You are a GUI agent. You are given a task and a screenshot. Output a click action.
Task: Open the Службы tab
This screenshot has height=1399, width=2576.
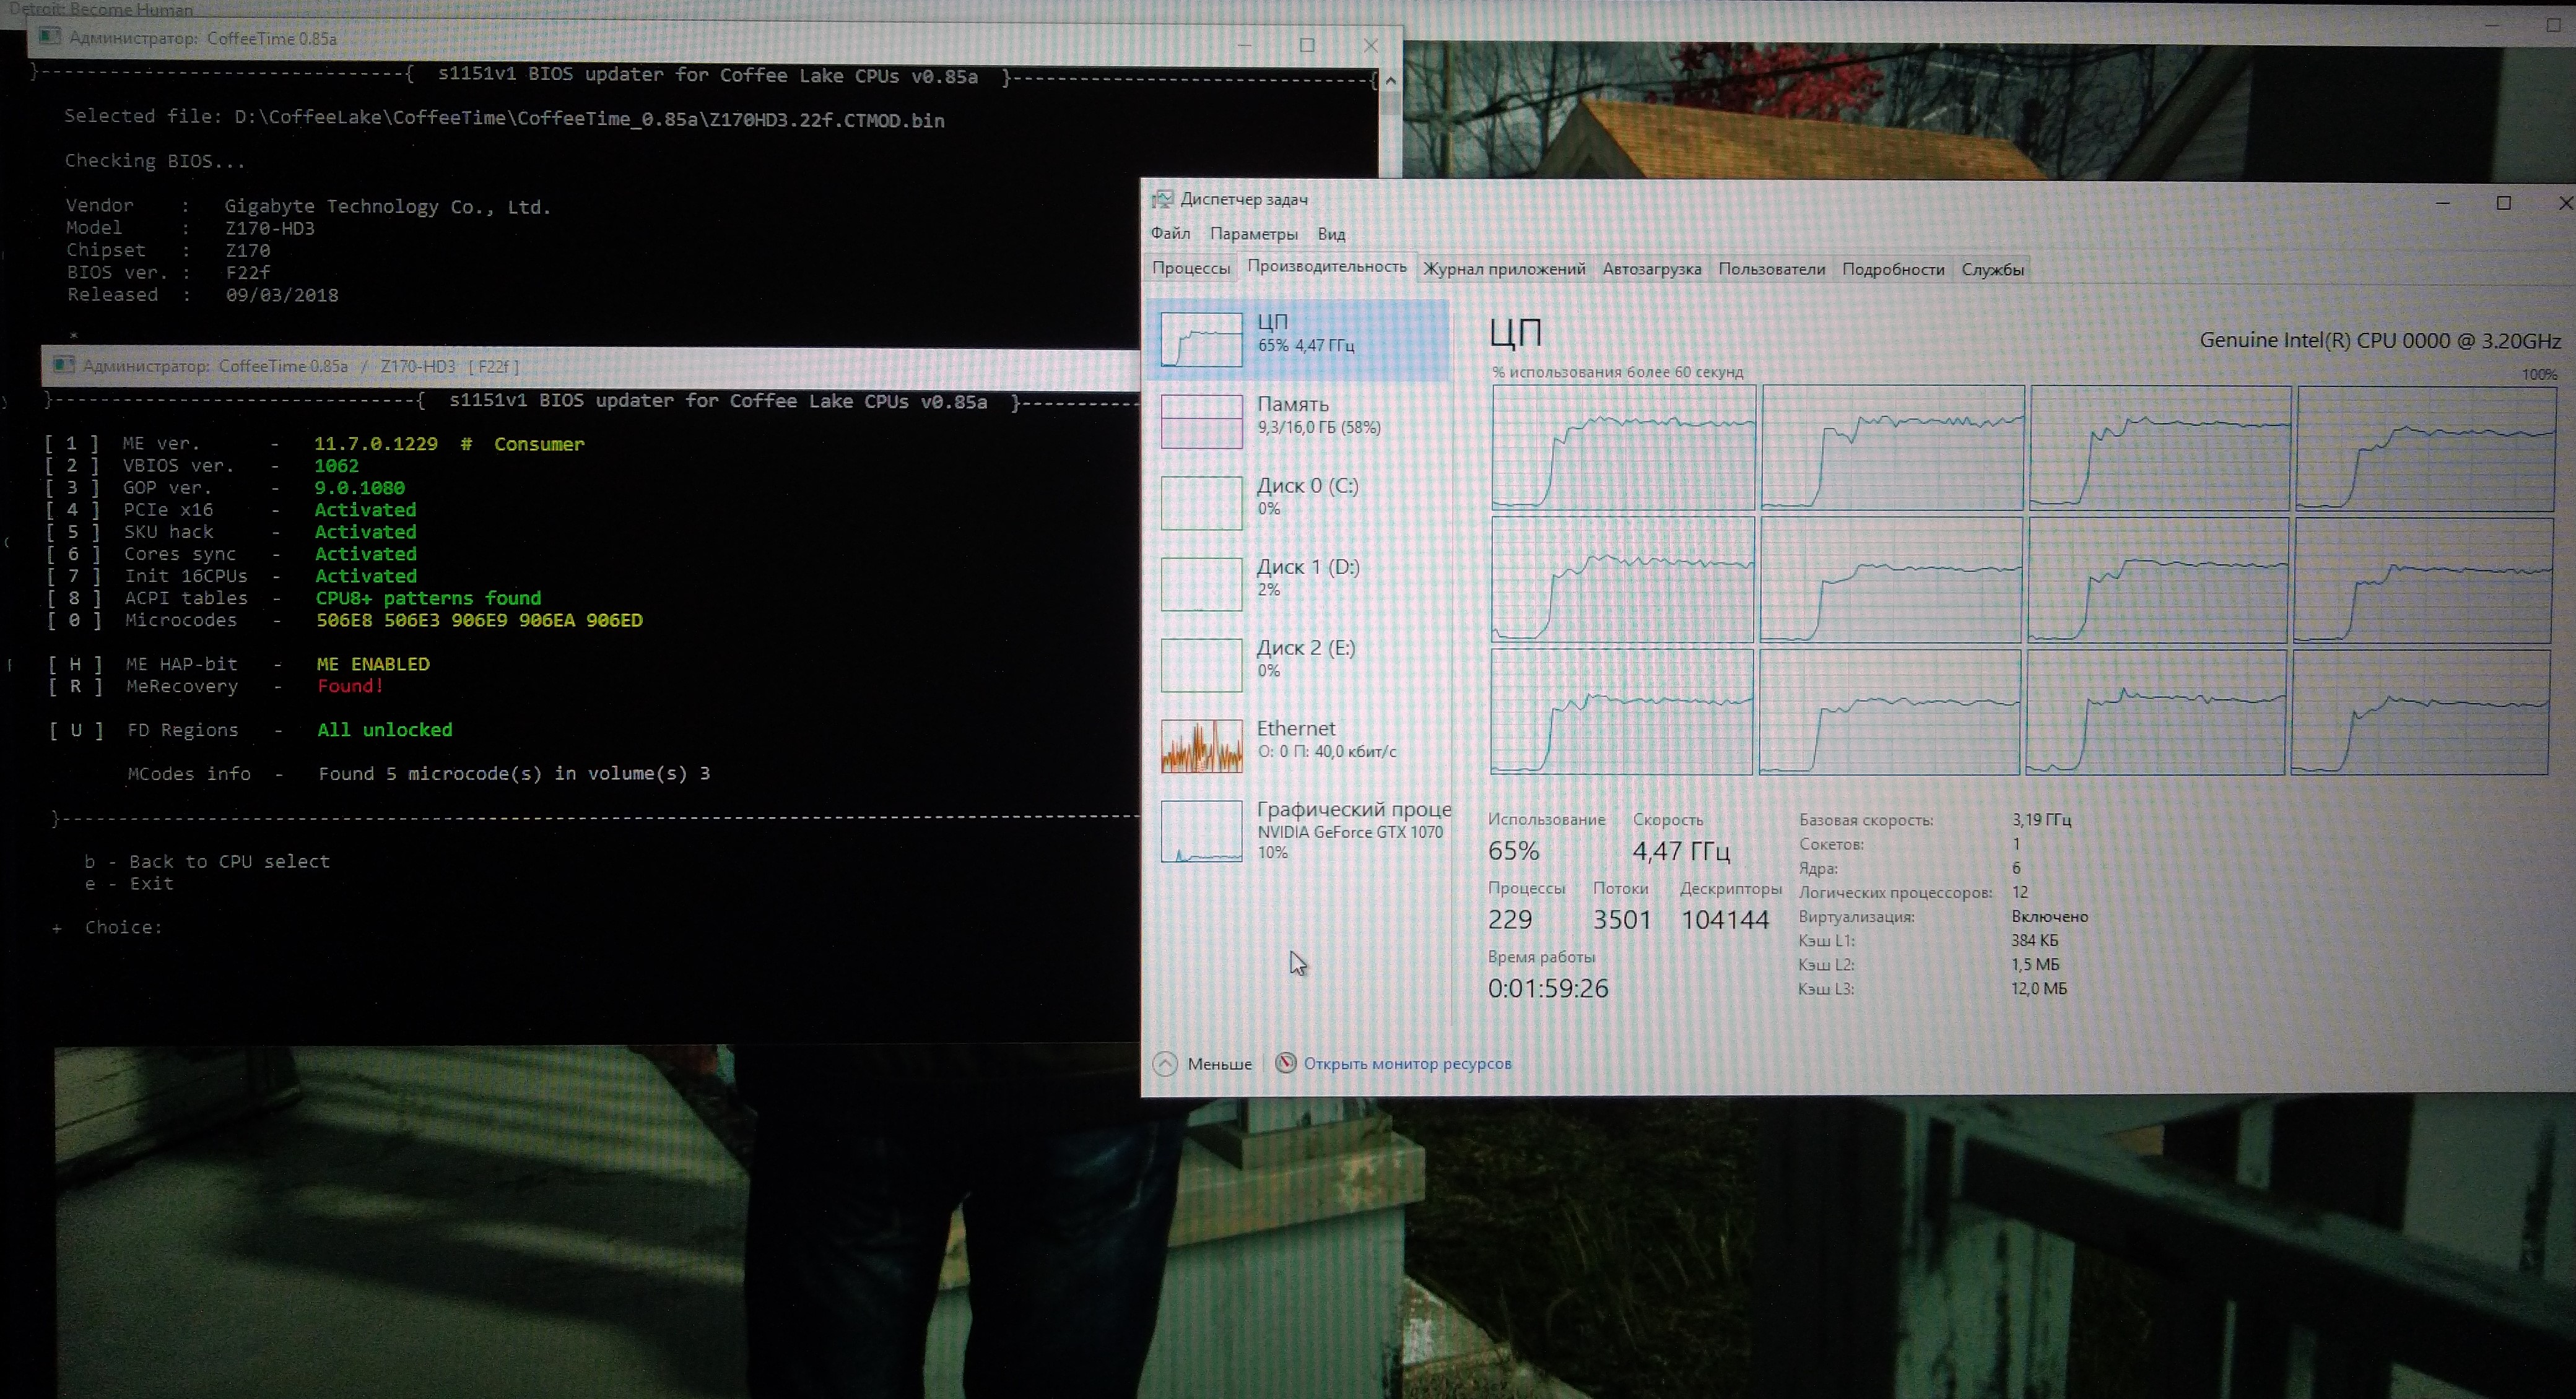click(1992, 269)
